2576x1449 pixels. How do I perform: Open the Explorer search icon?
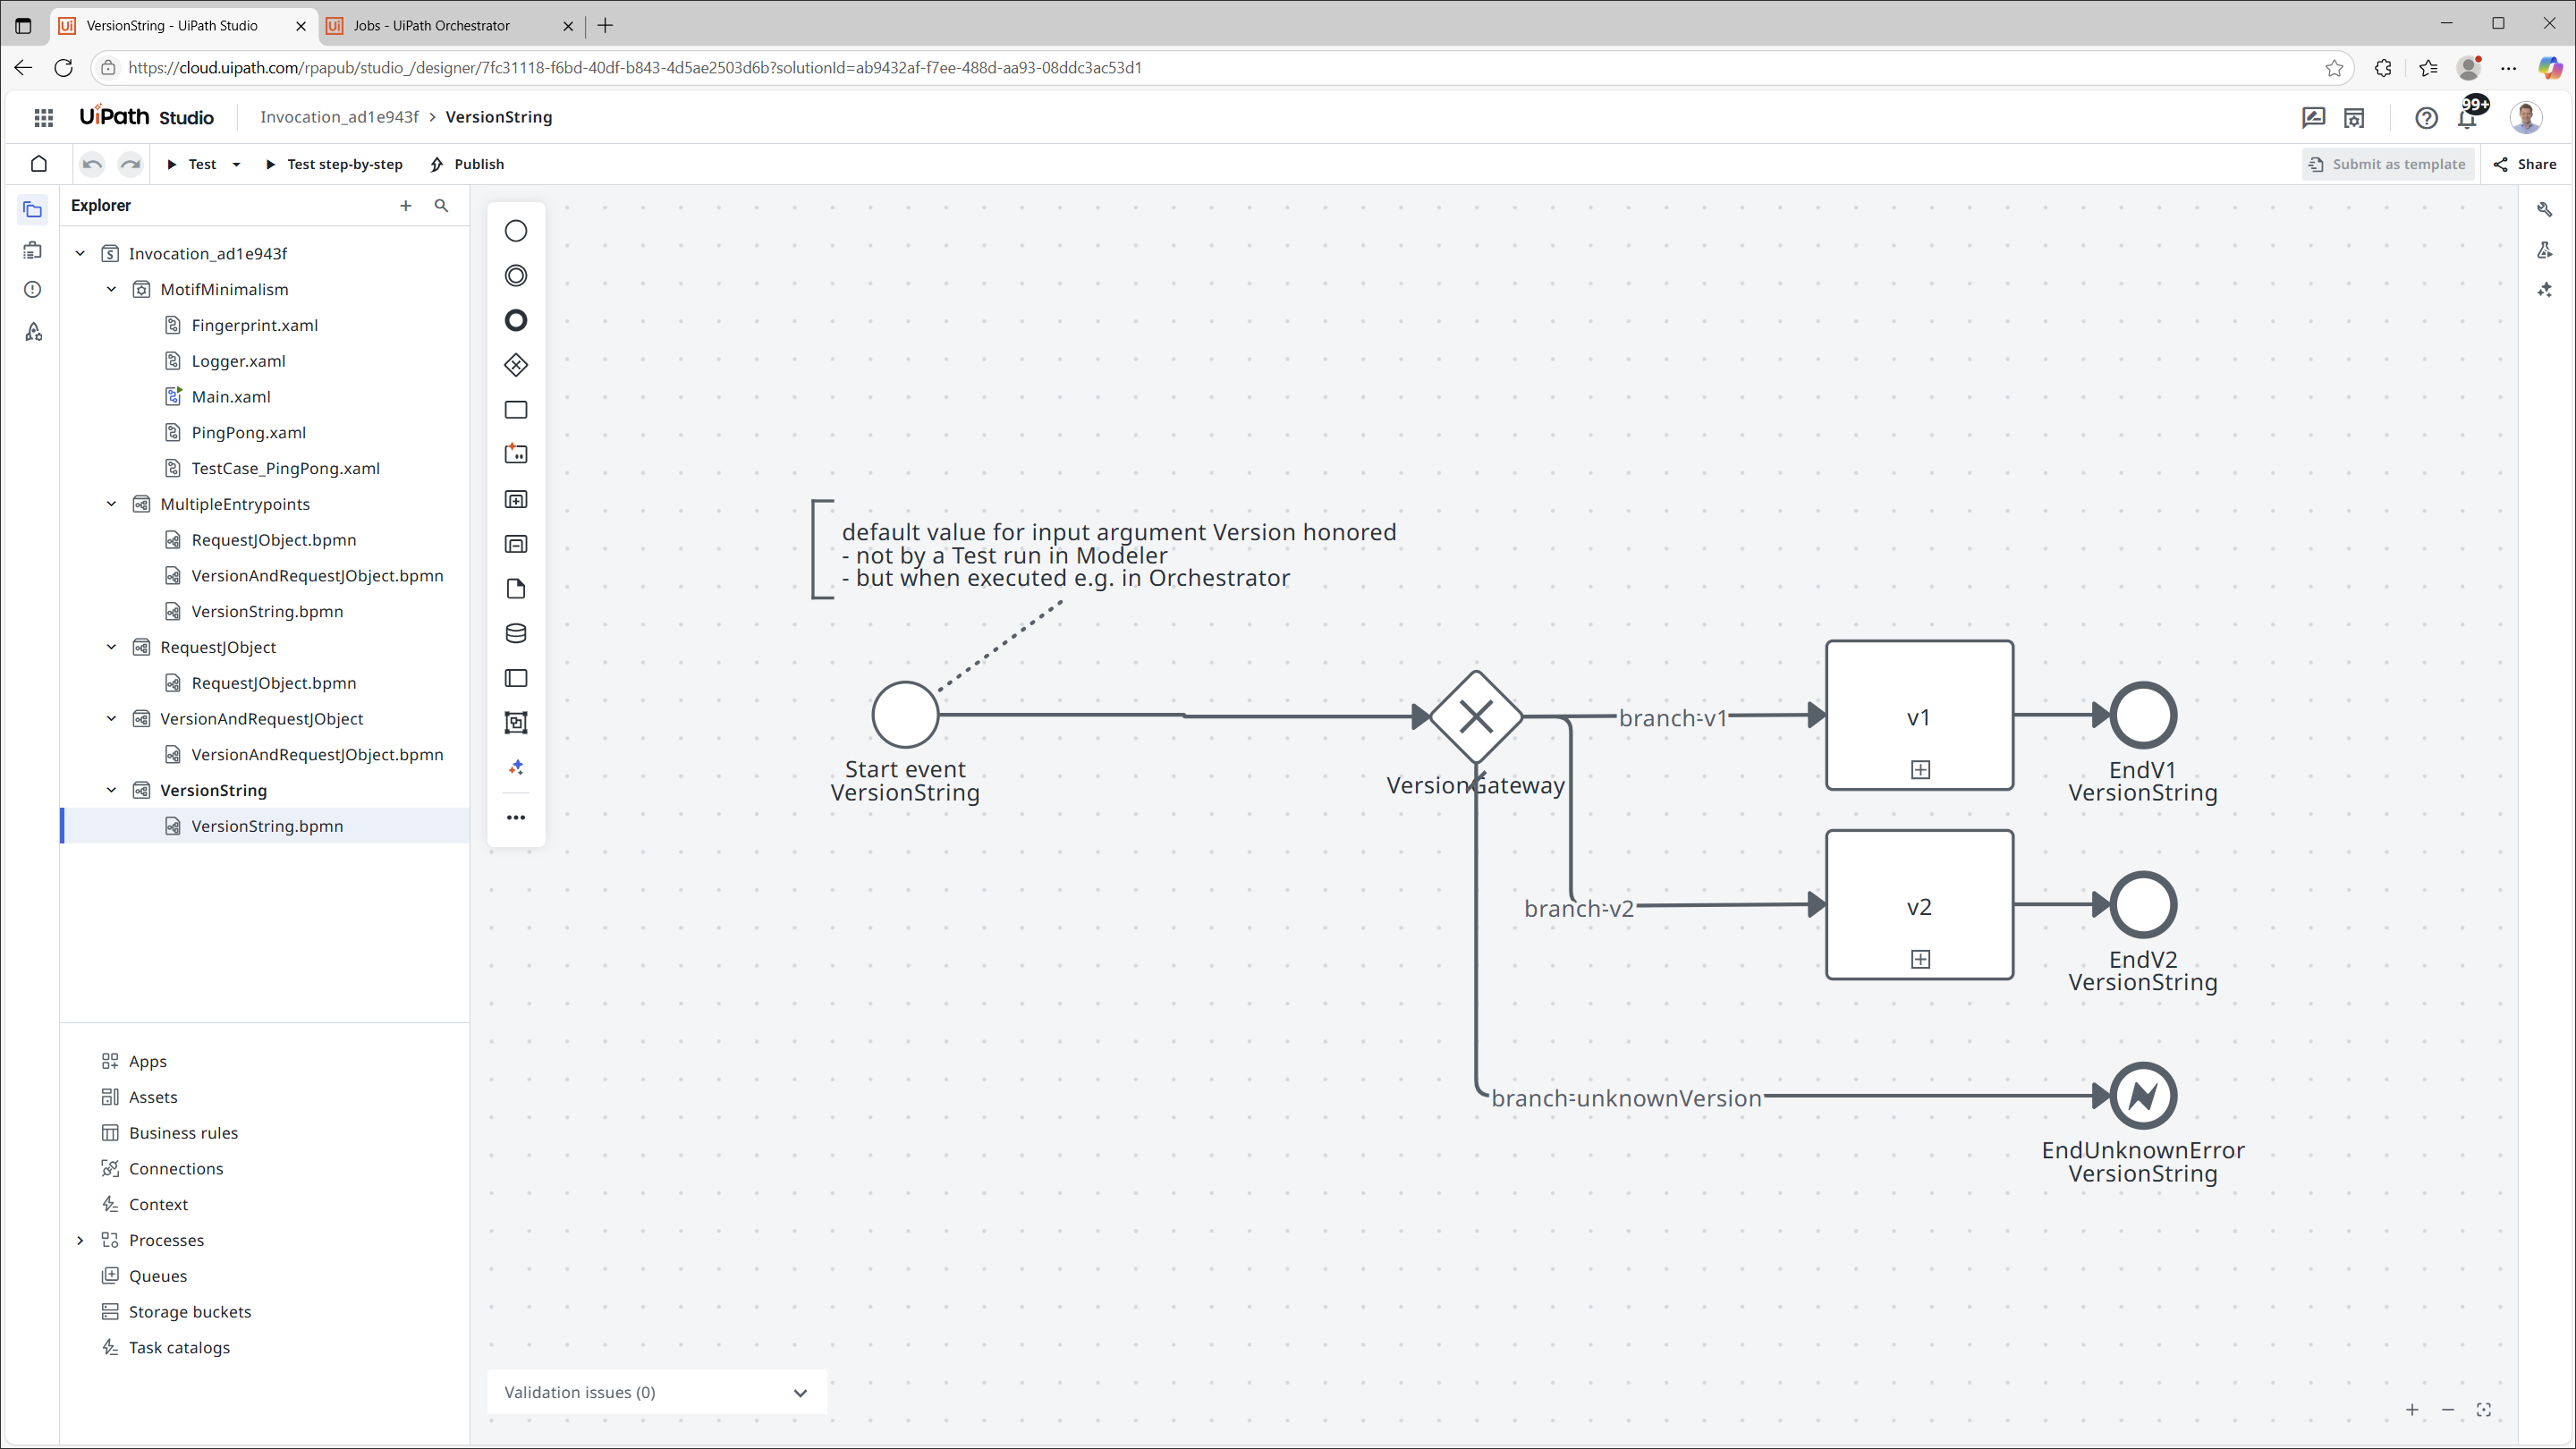point(441,205)
